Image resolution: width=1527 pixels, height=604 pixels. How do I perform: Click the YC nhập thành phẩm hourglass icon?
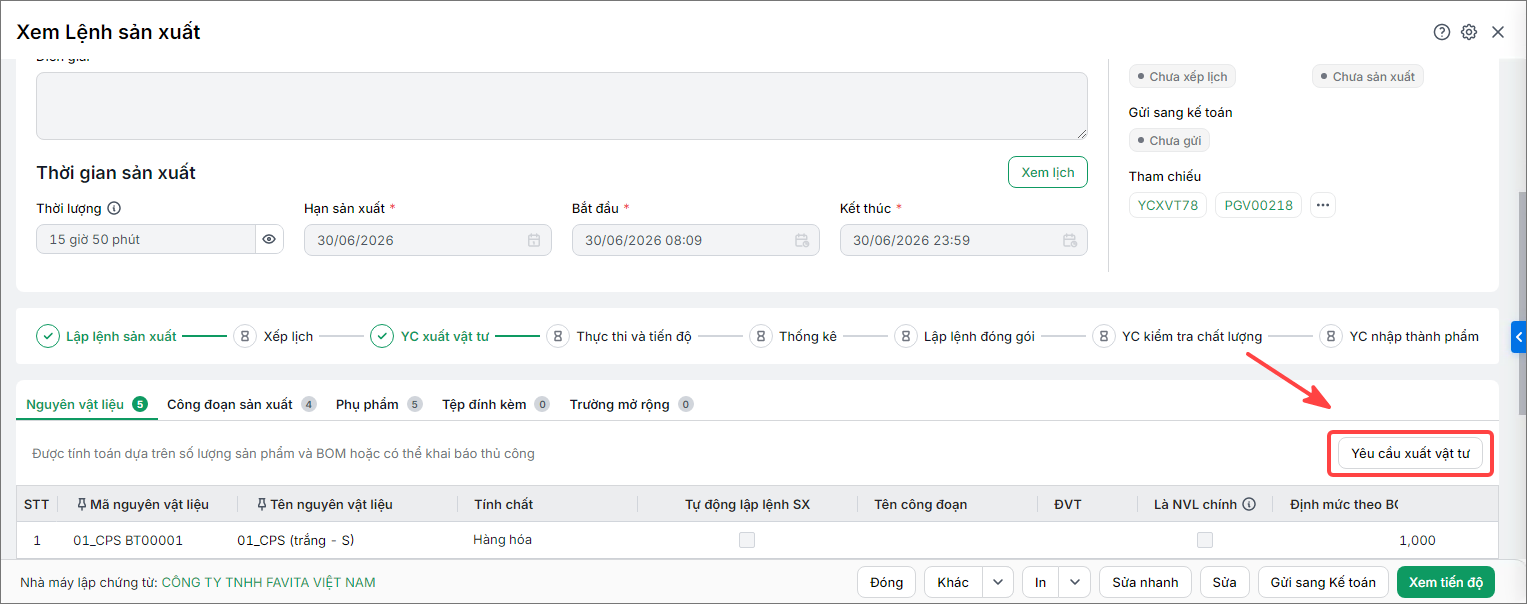(x=1331, y=336)
